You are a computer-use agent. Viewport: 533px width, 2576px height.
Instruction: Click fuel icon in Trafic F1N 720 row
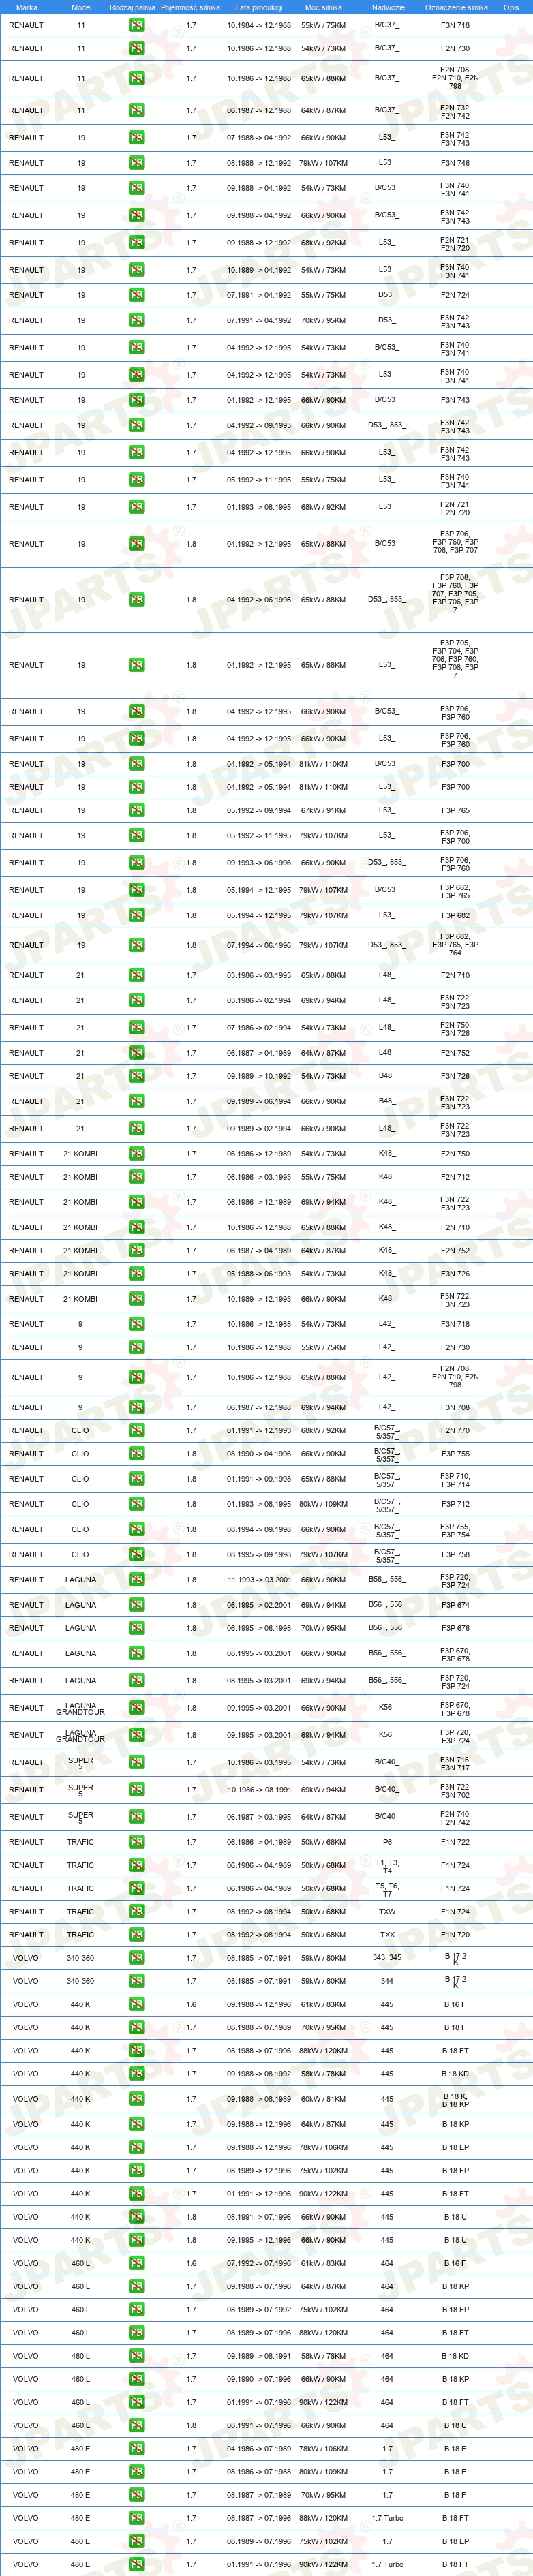click(137, 1934)
